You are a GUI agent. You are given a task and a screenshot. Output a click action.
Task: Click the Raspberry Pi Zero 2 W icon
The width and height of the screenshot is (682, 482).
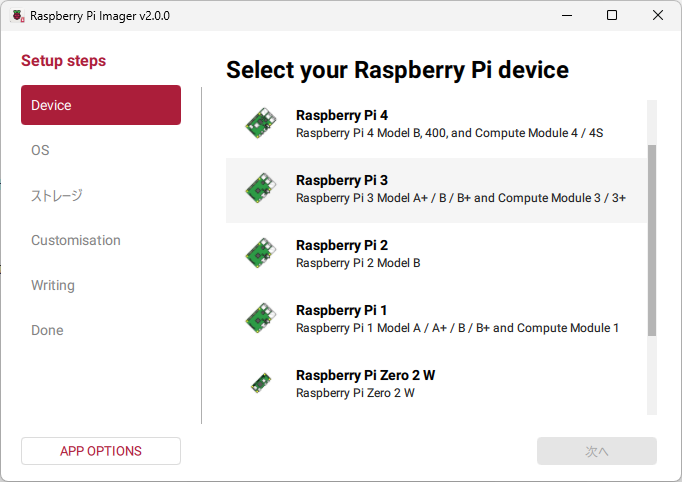[x=260, y=384]
